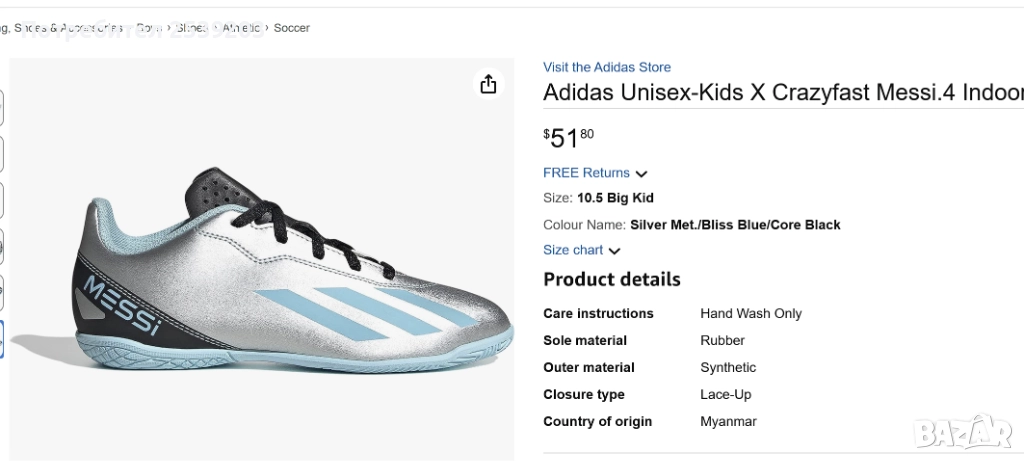The height and width of the screenshot is (461, 1024).
Task: Open the FREE Returns dropdown
Action: click(587, 173)
